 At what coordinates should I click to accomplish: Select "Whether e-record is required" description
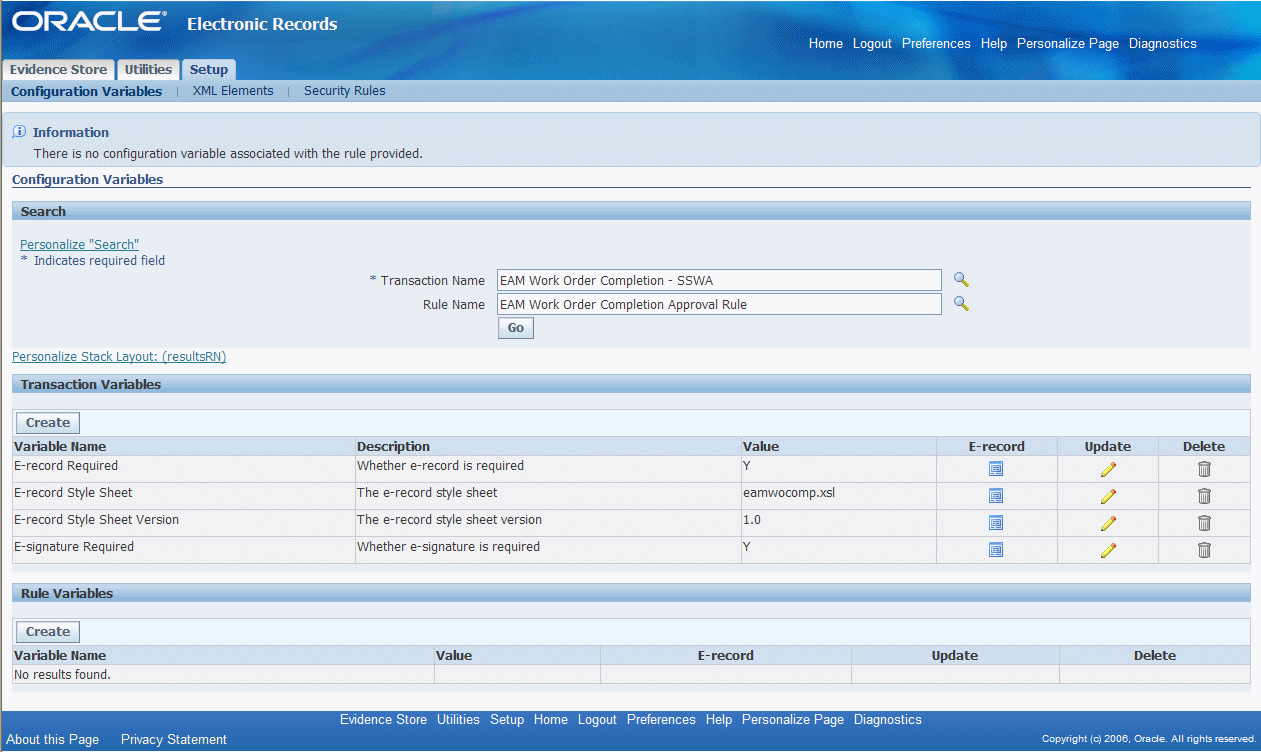[x=440, y=466]
